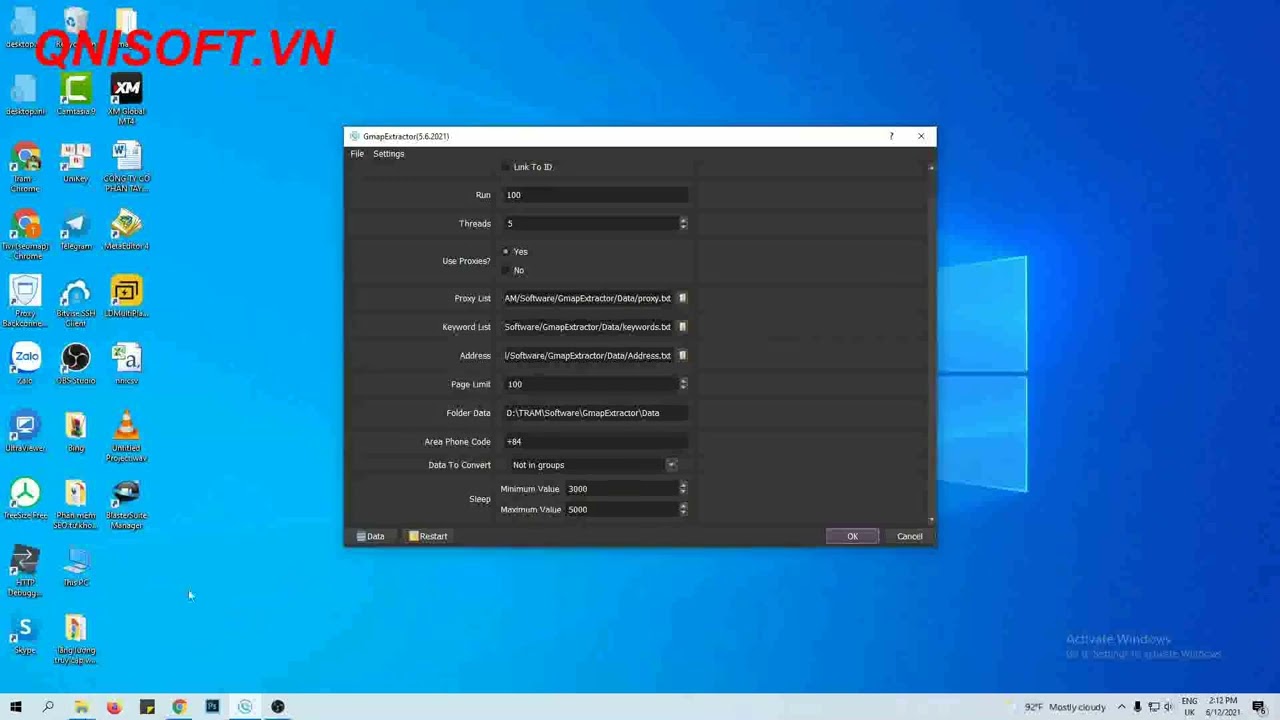
Task: Click inside the Address path field
Action: [588, 355]
